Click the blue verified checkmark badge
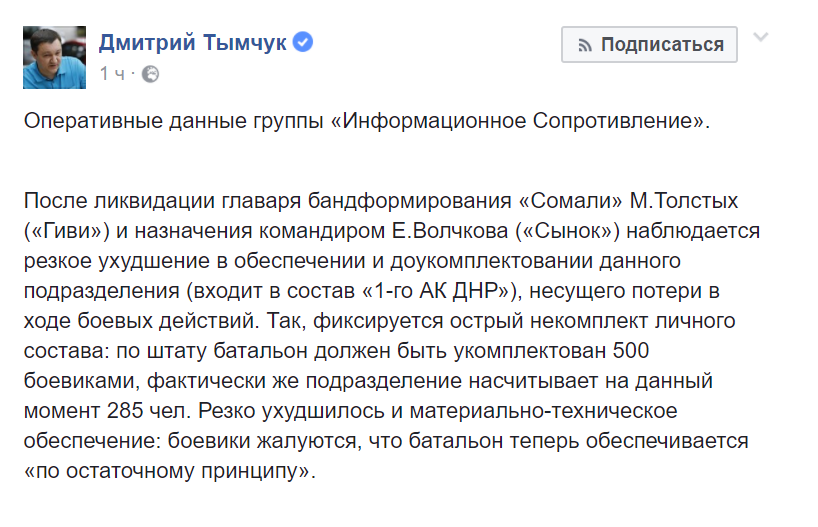The height and width of the screenshot is (527, 818). point(303,42)
